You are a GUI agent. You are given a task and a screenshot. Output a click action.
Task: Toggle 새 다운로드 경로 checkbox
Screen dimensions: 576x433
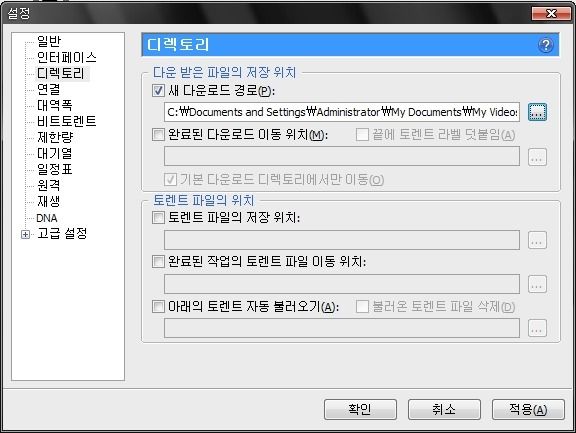158,90
